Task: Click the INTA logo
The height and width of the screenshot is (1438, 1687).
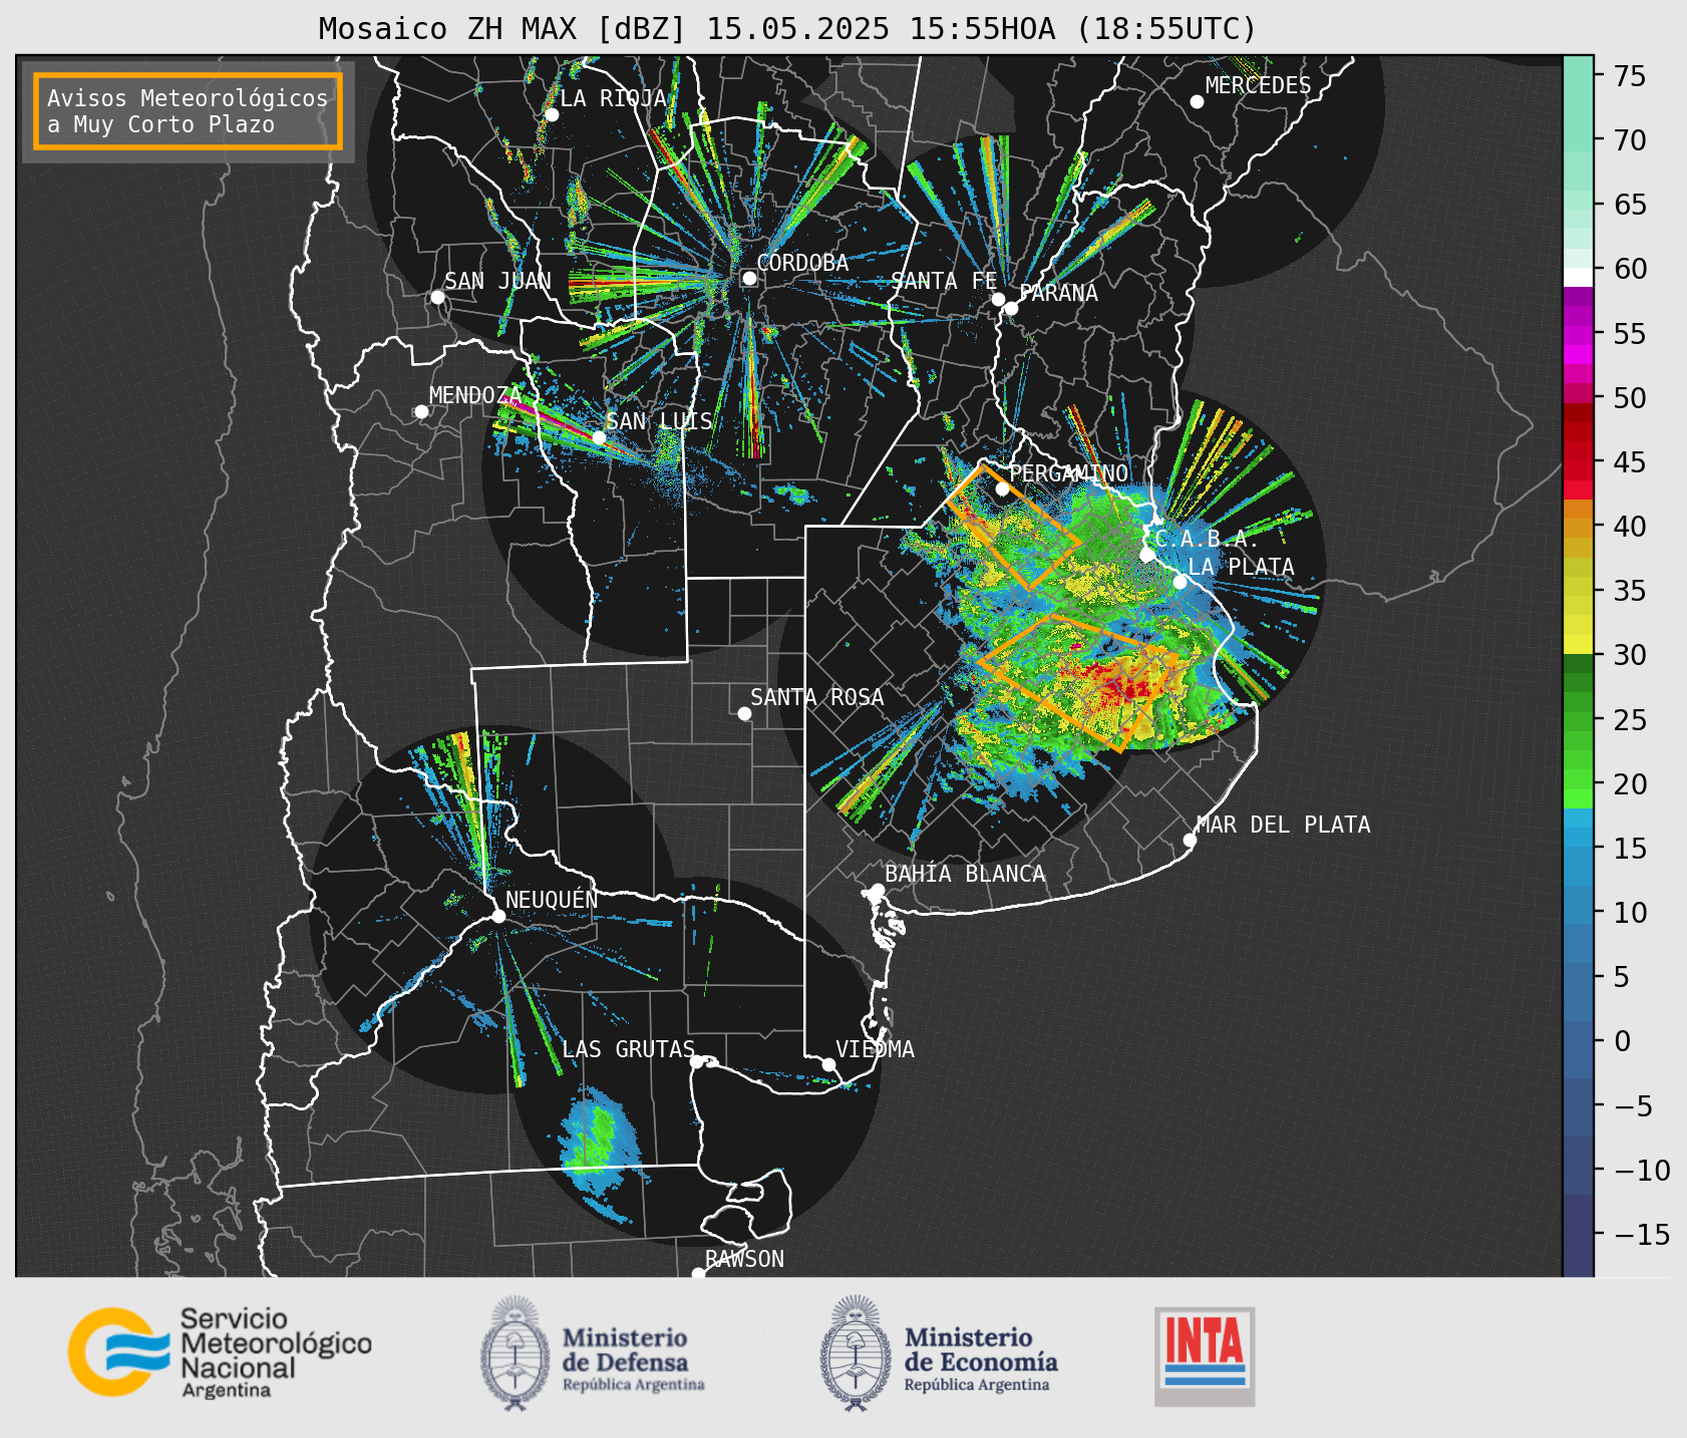Action: coord(1204,1356)
